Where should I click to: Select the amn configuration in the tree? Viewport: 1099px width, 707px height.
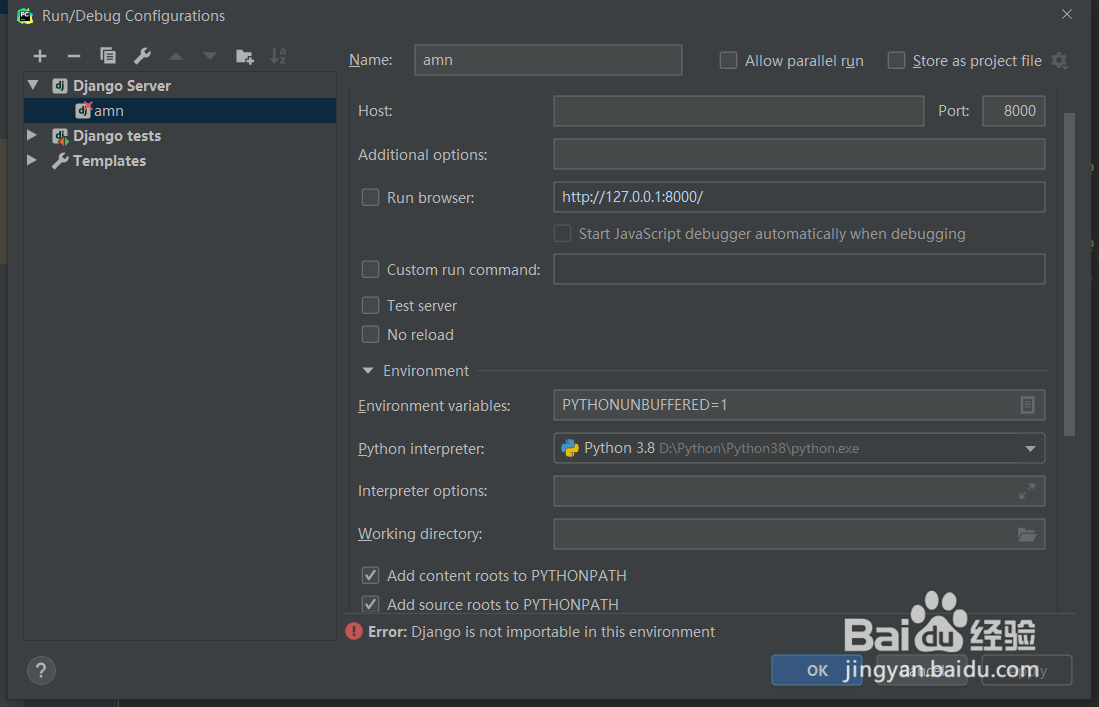[x=108, y=111]
